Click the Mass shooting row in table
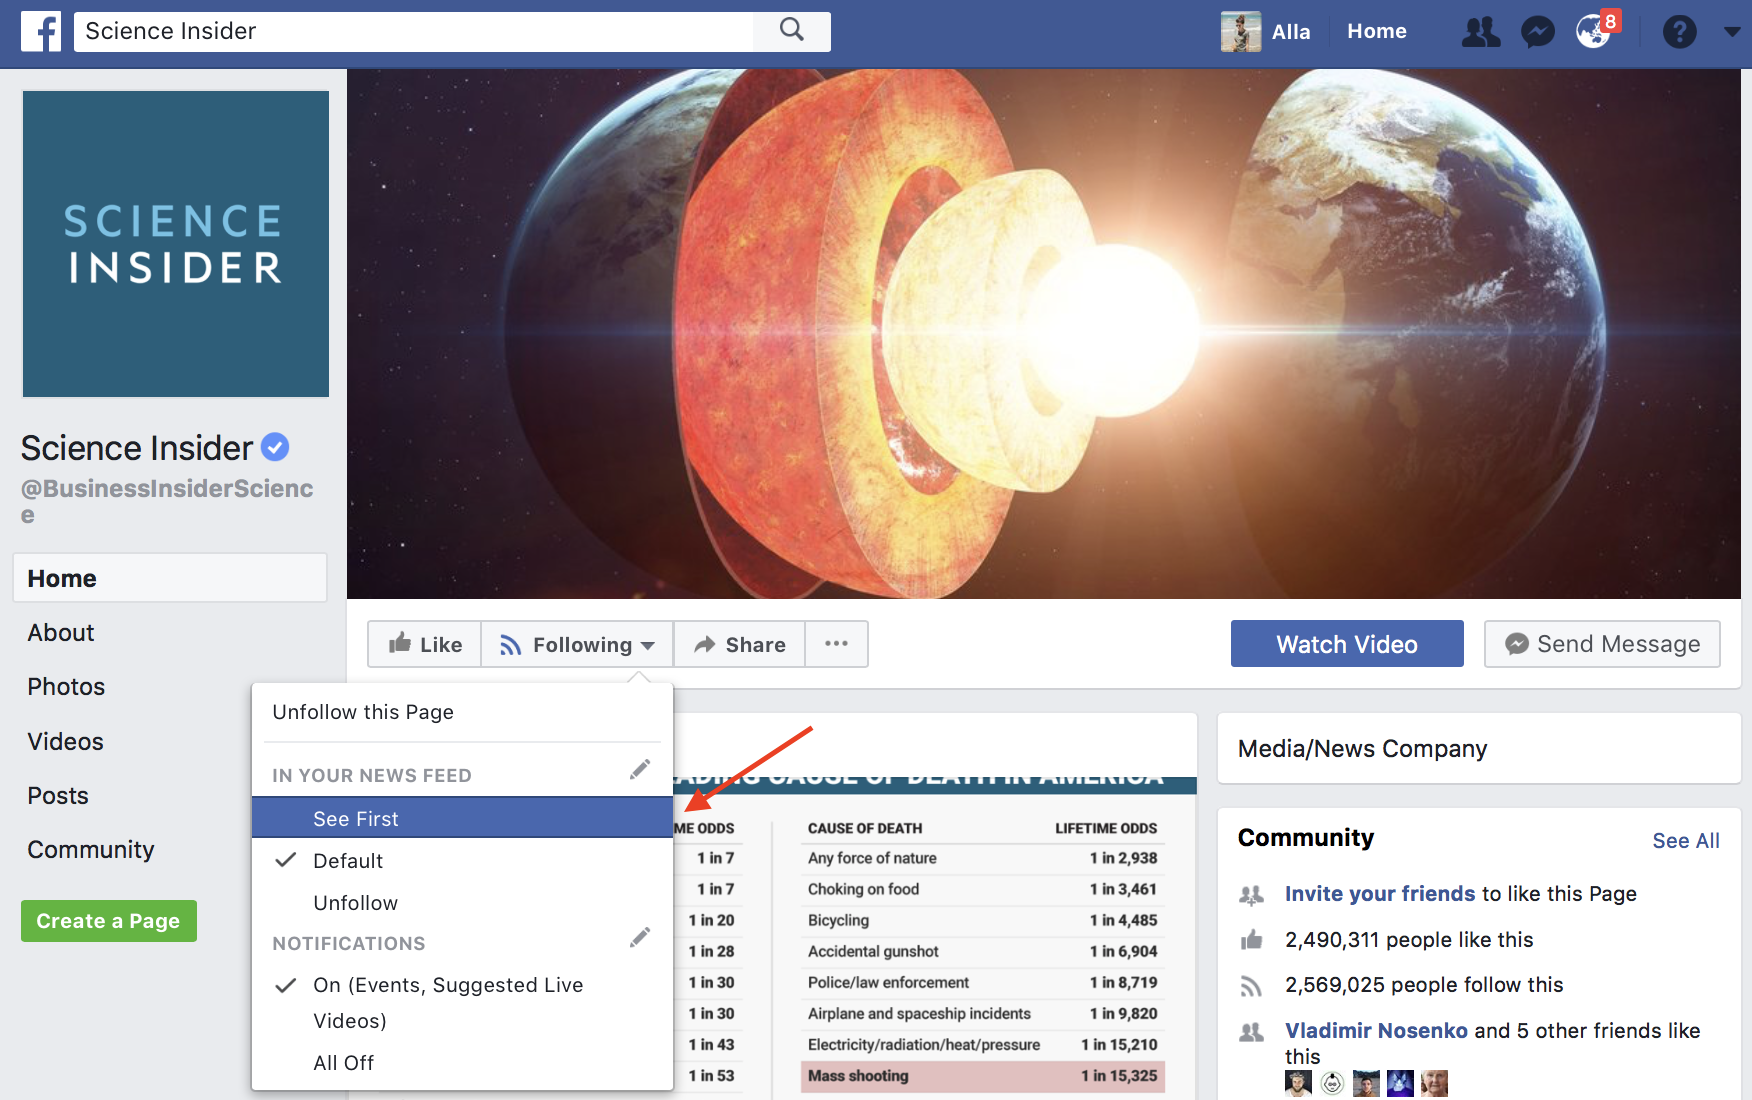The height and width of the screenshot is (1100, 1752). click(982, 1076)
